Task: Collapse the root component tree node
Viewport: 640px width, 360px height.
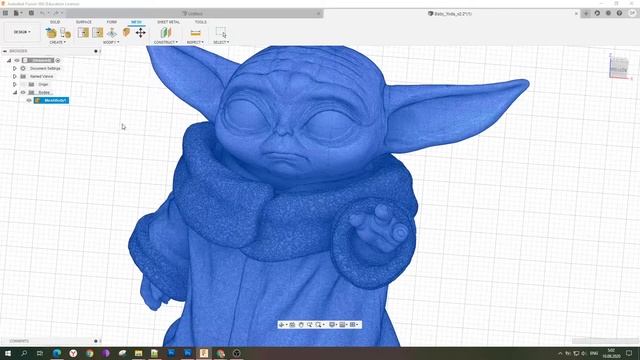Action: click(9, 60)
